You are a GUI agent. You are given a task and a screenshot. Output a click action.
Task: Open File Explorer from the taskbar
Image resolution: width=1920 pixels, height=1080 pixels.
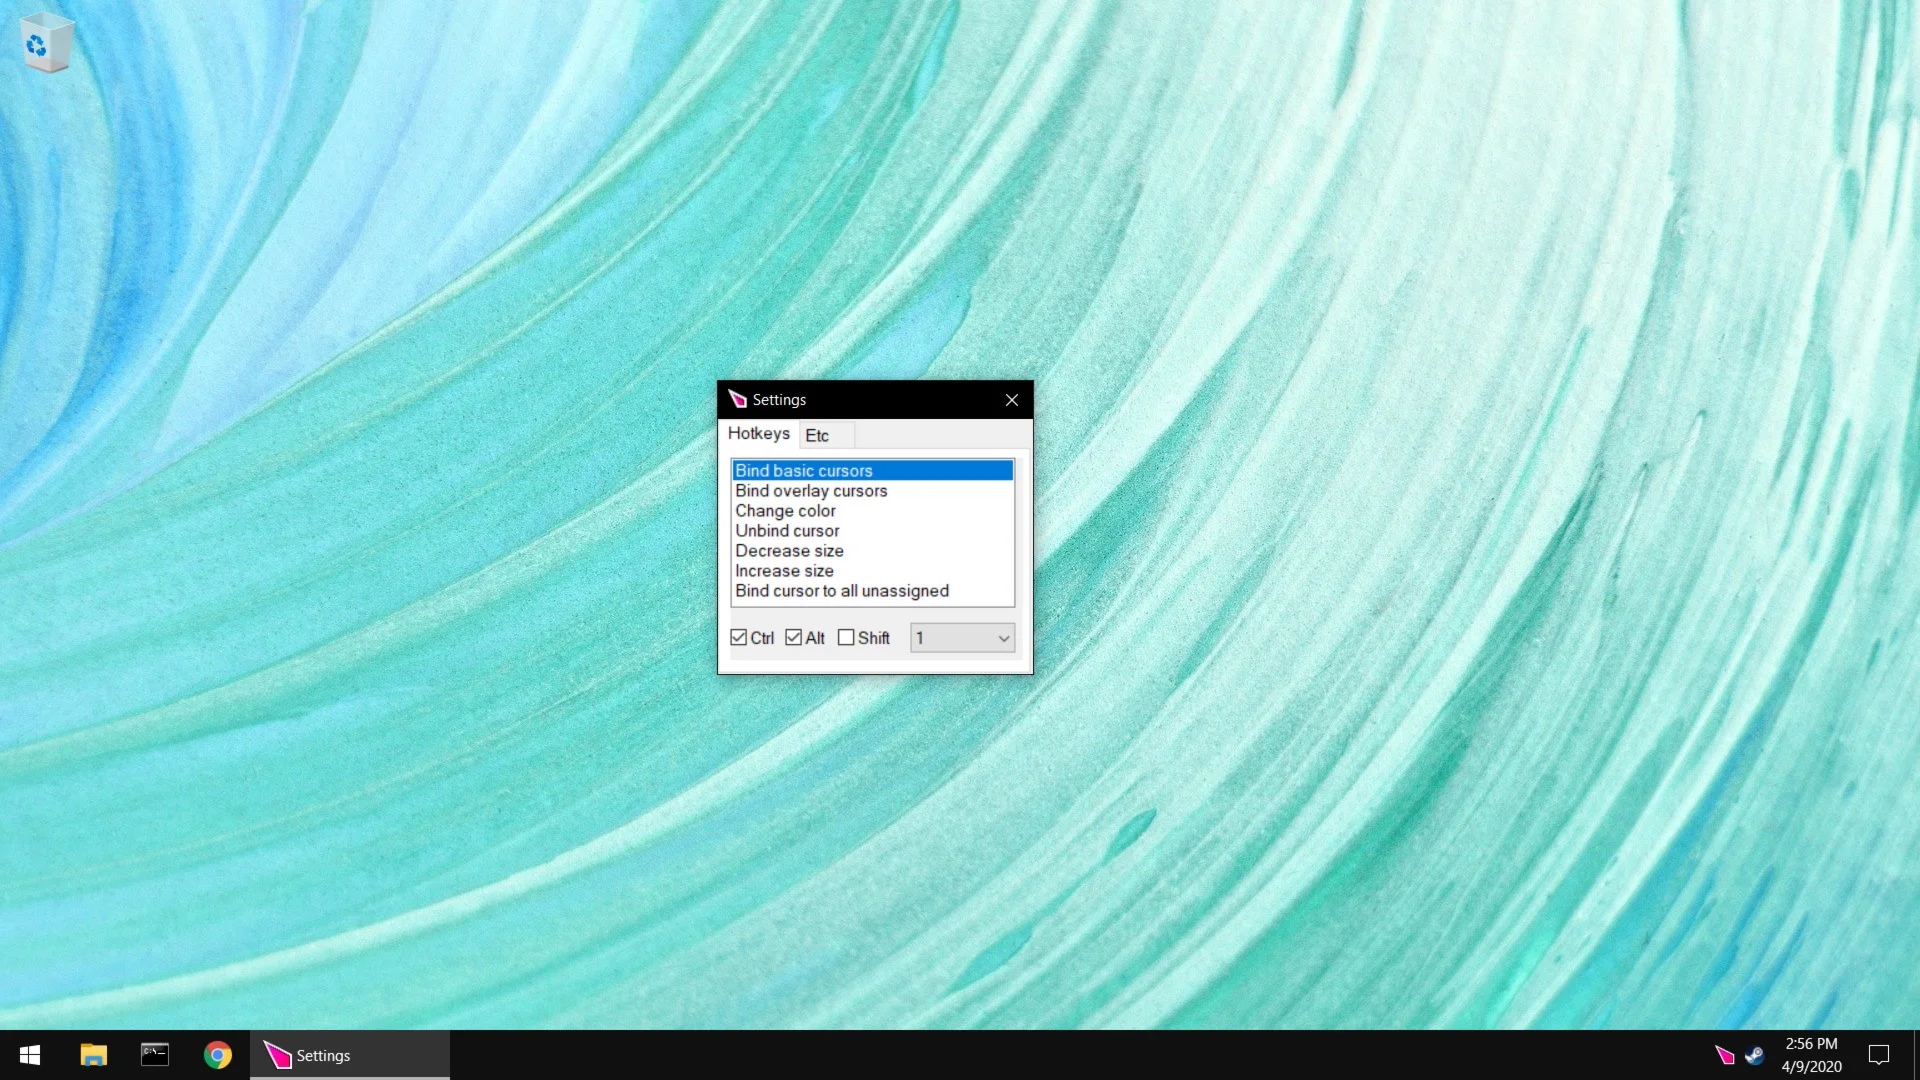[x=93, y=1055]
